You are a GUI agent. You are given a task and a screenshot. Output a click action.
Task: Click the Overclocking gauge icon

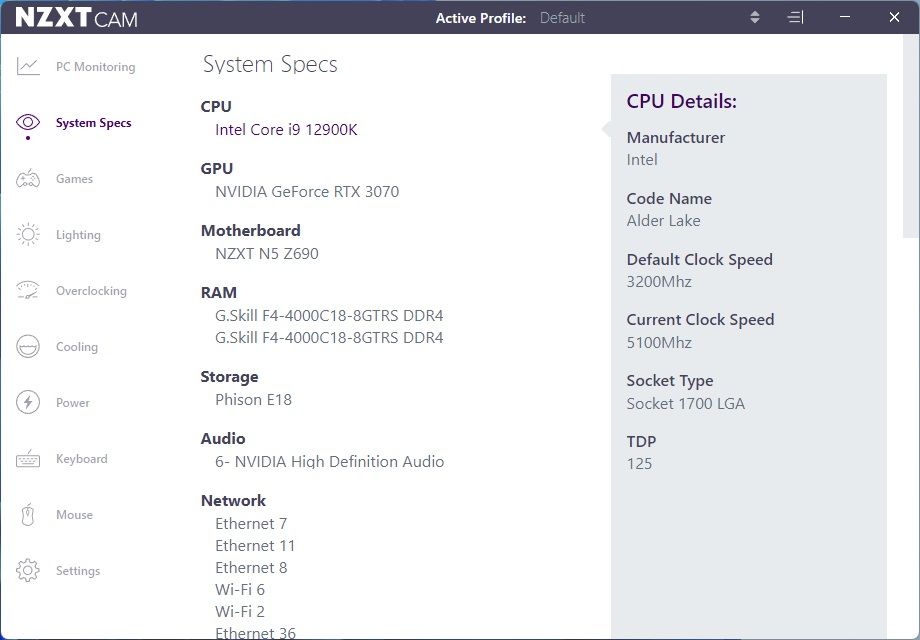point(28,290)
